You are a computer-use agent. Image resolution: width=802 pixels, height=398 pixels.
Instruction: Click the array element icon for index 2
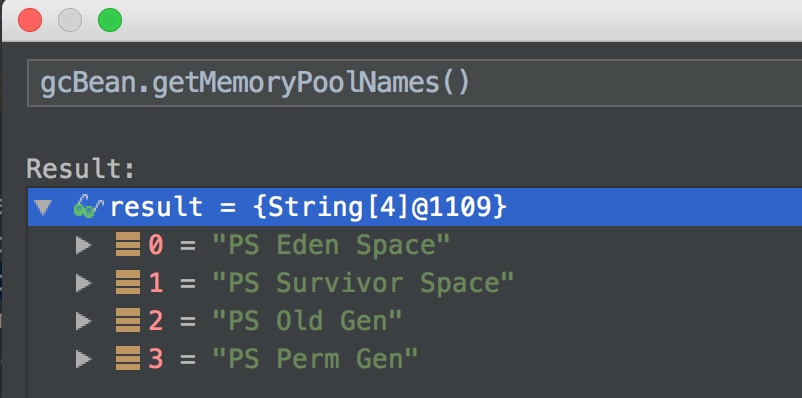pyautogui.click(x=128, y=320)
